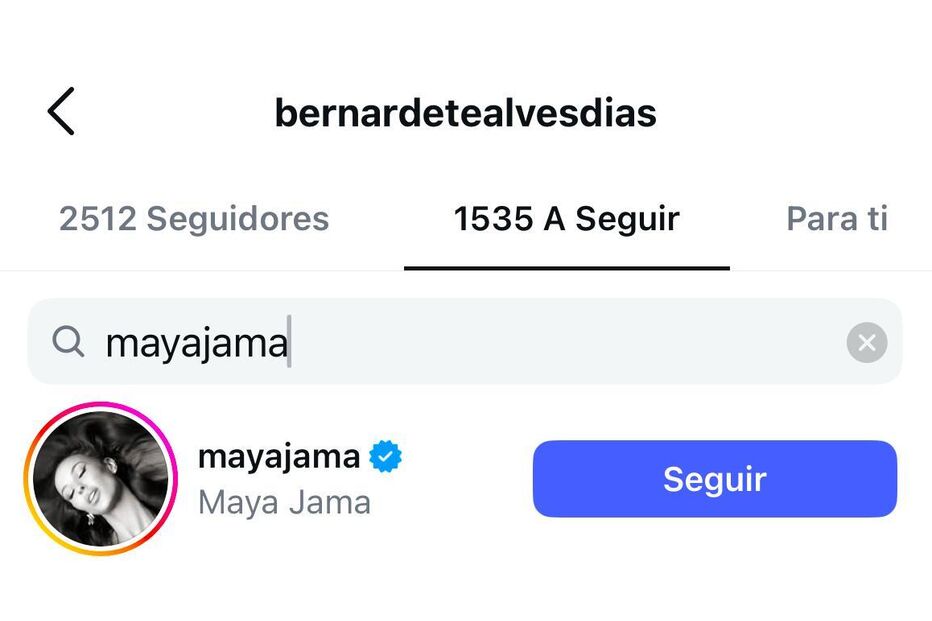Open mayajama's profile from the result
The image size is (932, 621).
(x=280, y=455)
